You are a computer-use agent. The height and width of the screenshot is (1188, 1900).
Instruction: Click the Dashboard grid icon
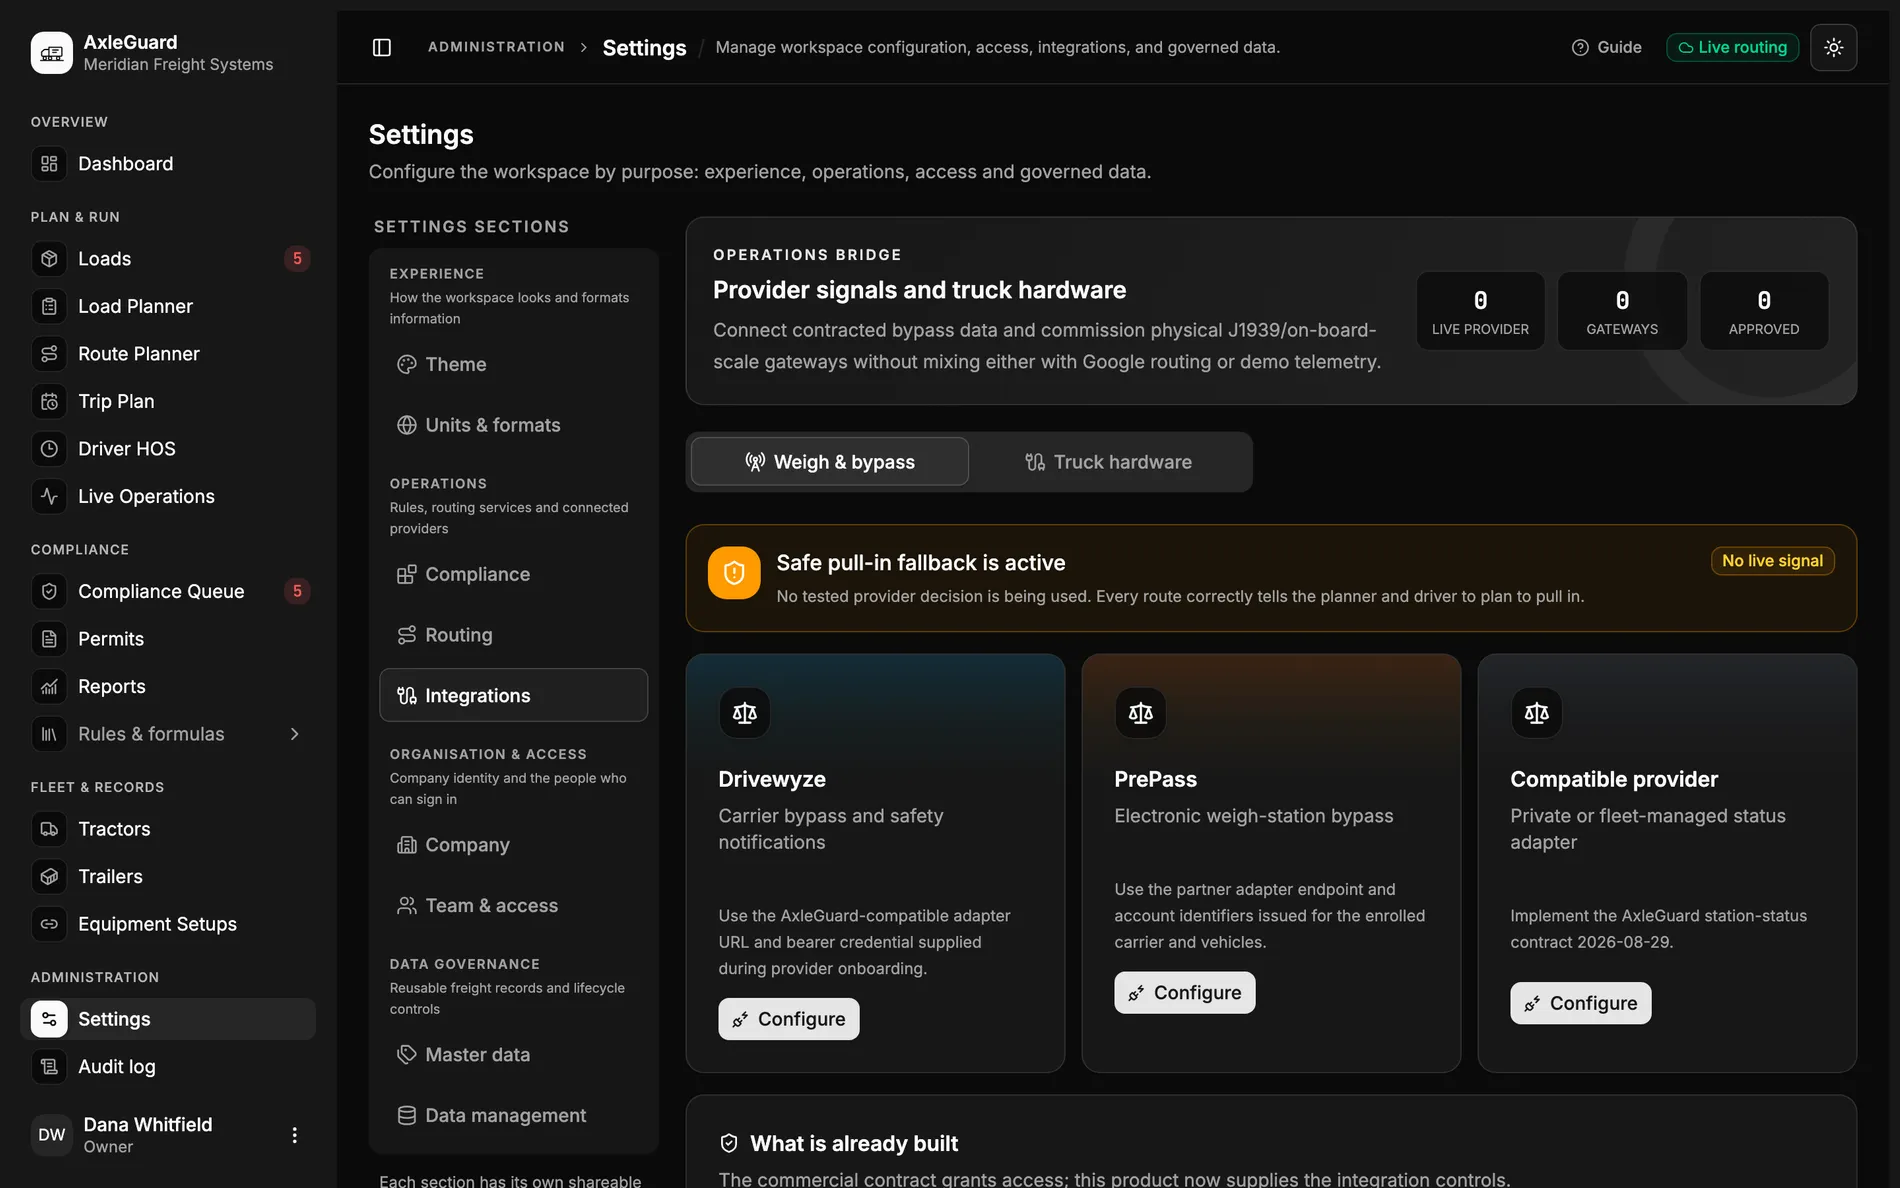(x=49, y=164)
